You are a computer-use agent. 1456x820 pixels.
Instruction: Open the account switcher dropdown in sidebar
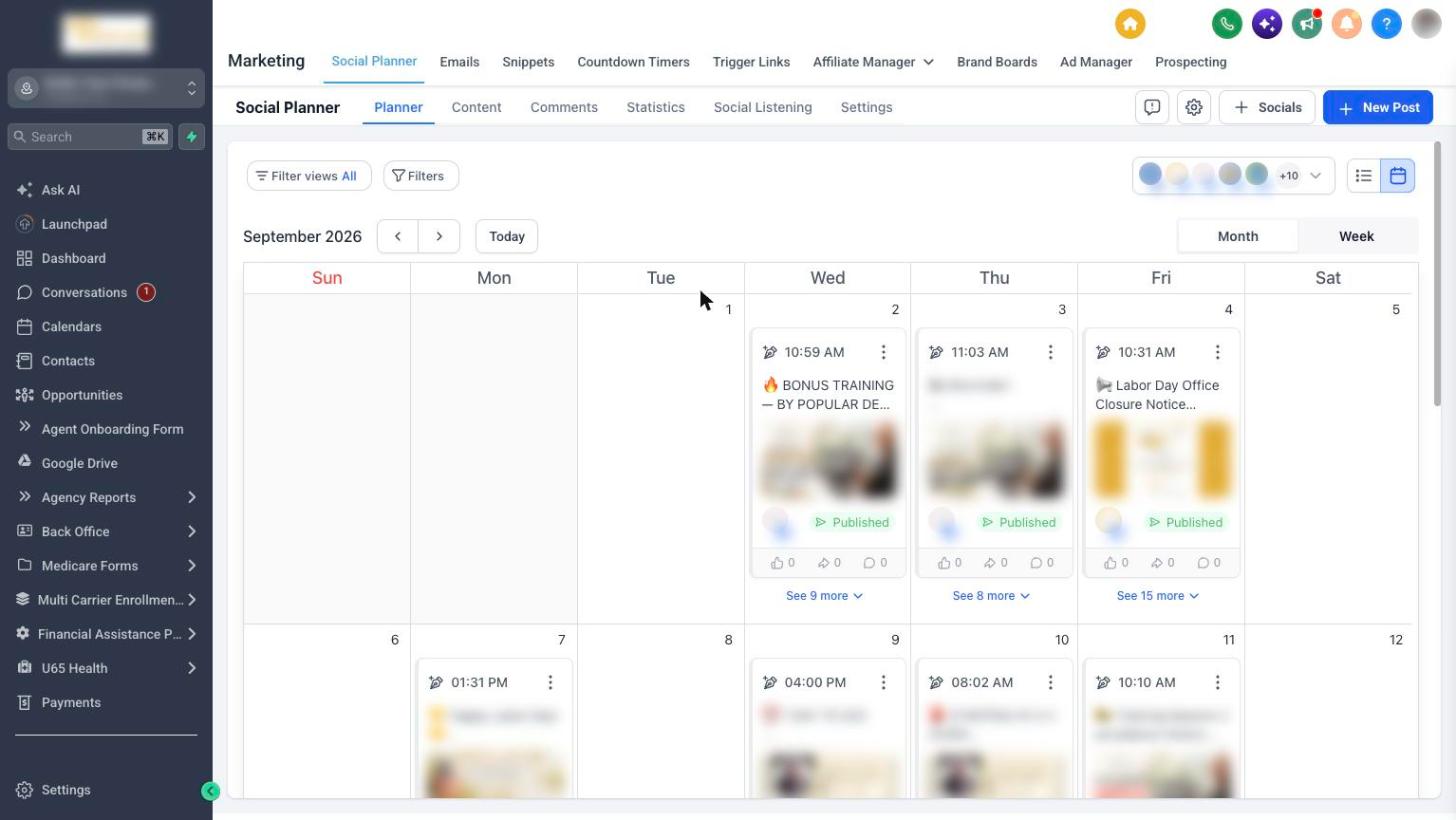[x=106, y=88]
